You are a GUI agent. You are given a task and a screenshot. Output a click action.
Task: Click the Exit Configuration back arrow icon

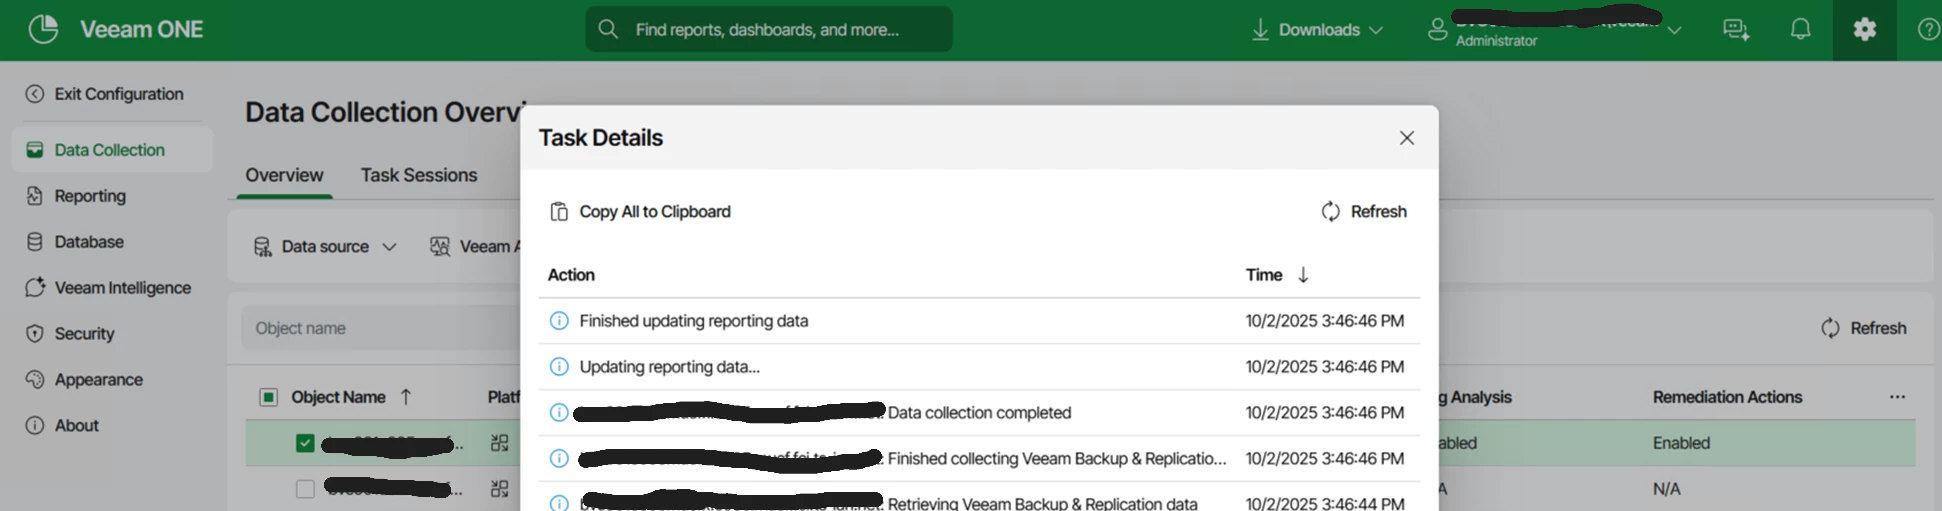tap(35, 94)
